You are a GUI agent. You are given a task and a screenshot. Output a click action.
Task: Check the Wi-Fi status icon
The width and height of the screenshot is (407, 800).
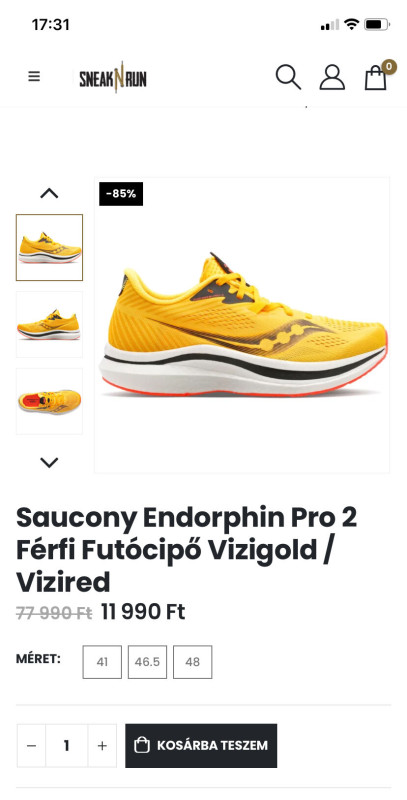point(351,24)
